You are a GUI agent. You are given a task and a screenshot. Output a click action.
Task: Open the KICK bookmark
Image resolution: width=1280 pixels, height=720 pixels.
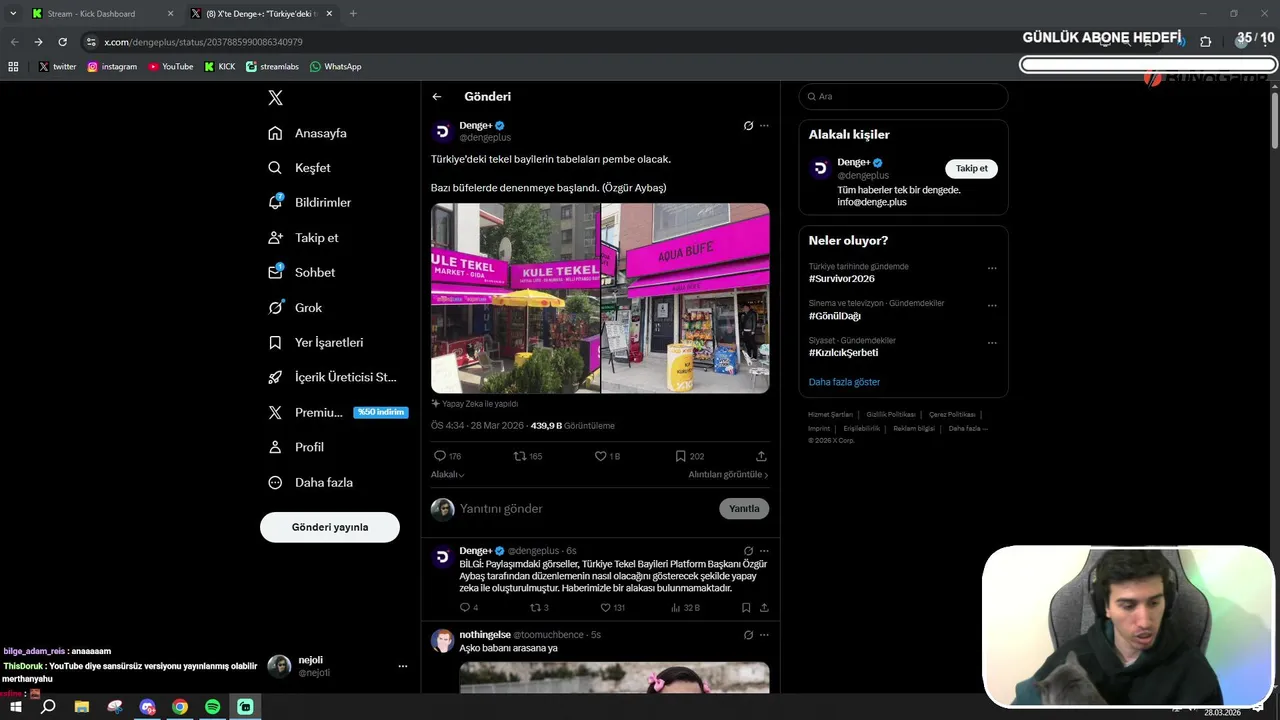220,67
